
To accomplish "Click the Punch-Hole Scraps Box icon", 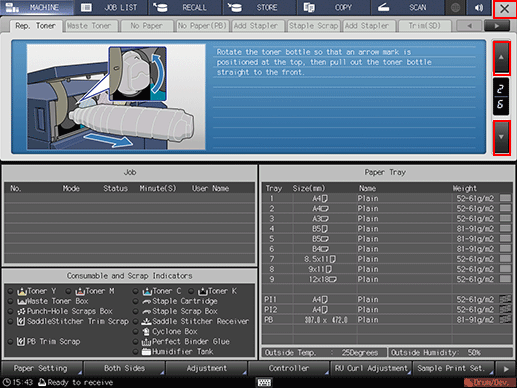I will click(x=22, y=312).
